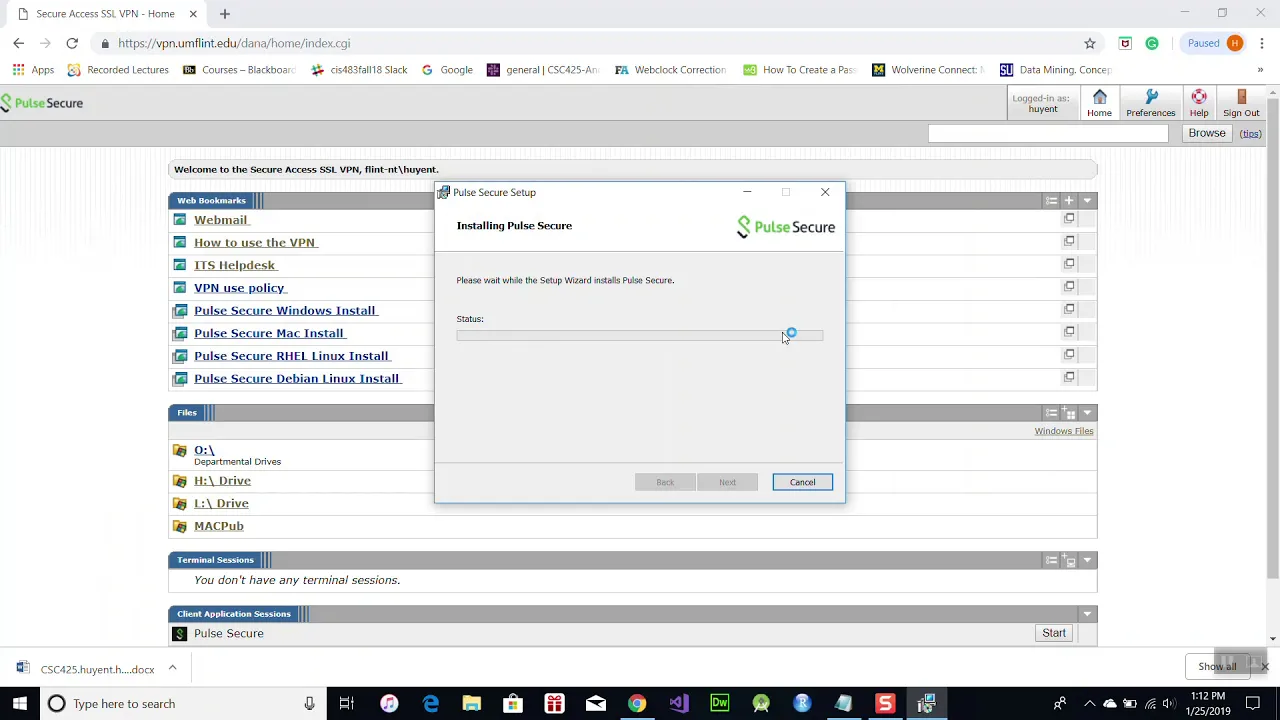The height and width of the screenshot is (720, 1280).
Task: Click new-window icon for Pulse Secure Mac Install
Action: [1069, 332]
